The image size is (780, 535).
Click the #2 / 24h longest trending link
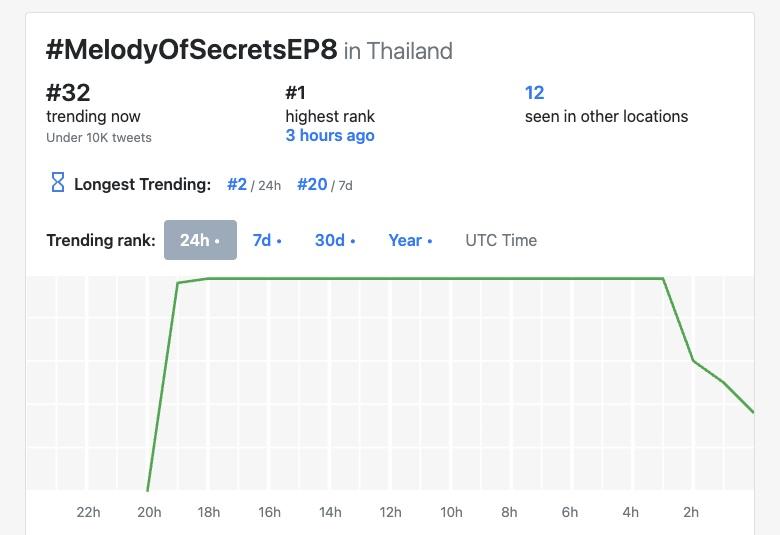tap(237, 184)
